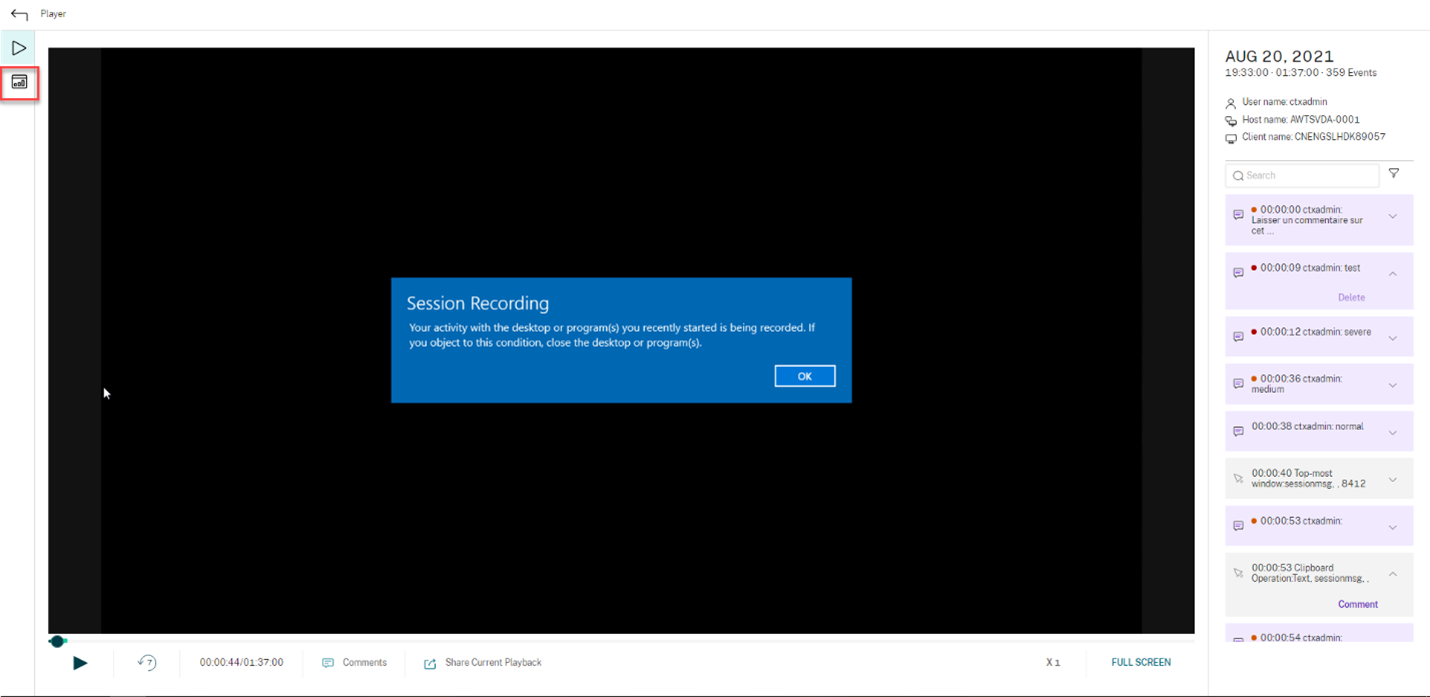Screen dimensions: 1430x697
Task: Jump to 00:00:38 ctxadmin: normal event
Action: [x=1307, y=426]
